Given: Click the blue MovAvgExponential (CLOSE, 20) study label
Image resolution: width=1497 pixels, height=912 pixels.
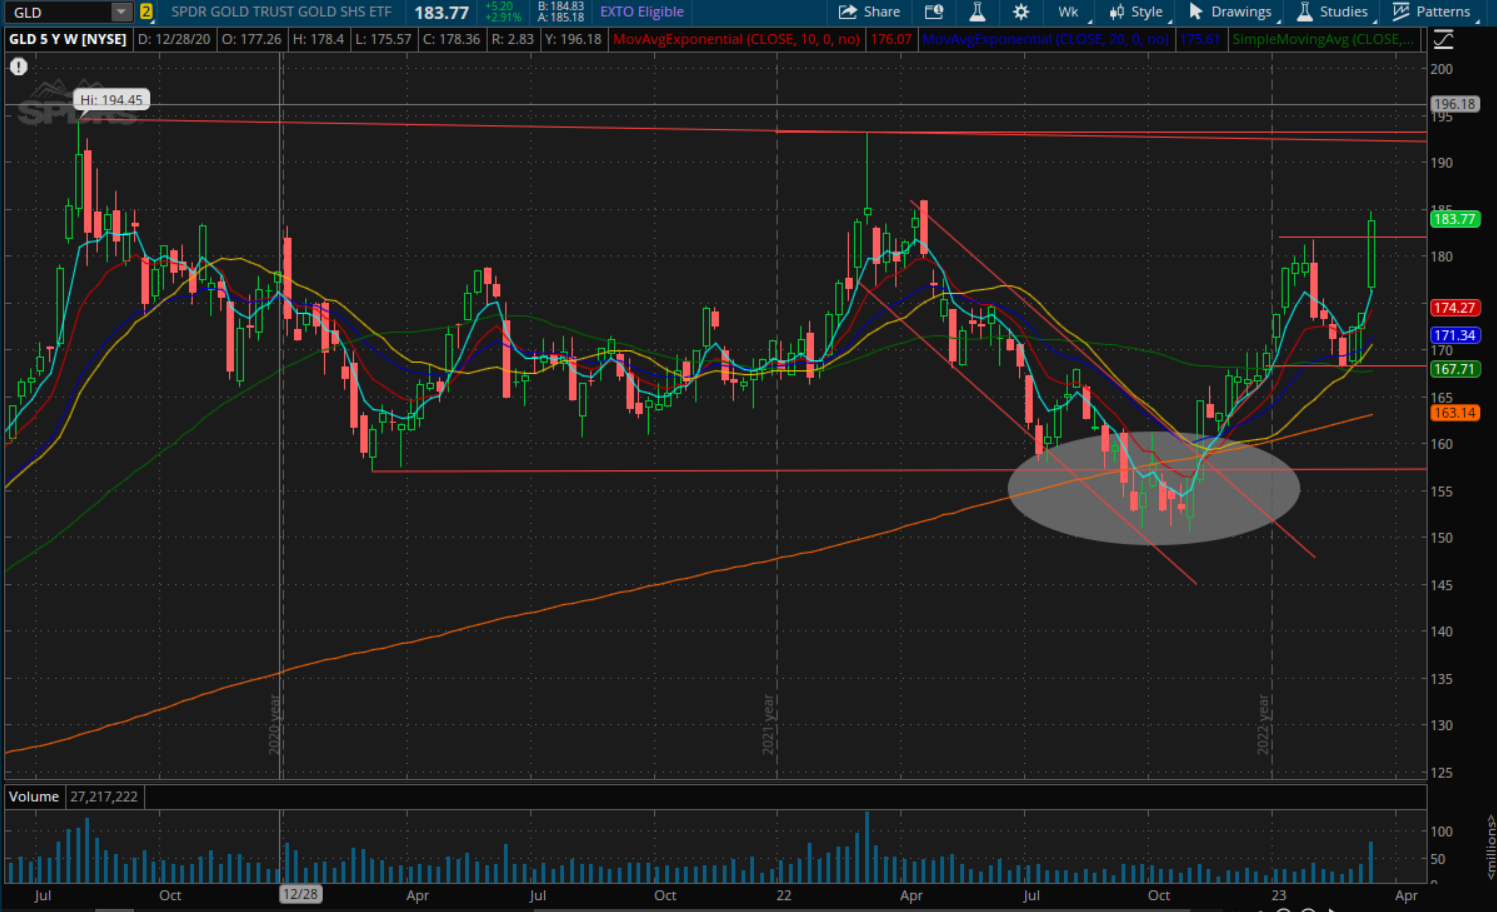Looking at the screenshot, I should coord(1045,39).
